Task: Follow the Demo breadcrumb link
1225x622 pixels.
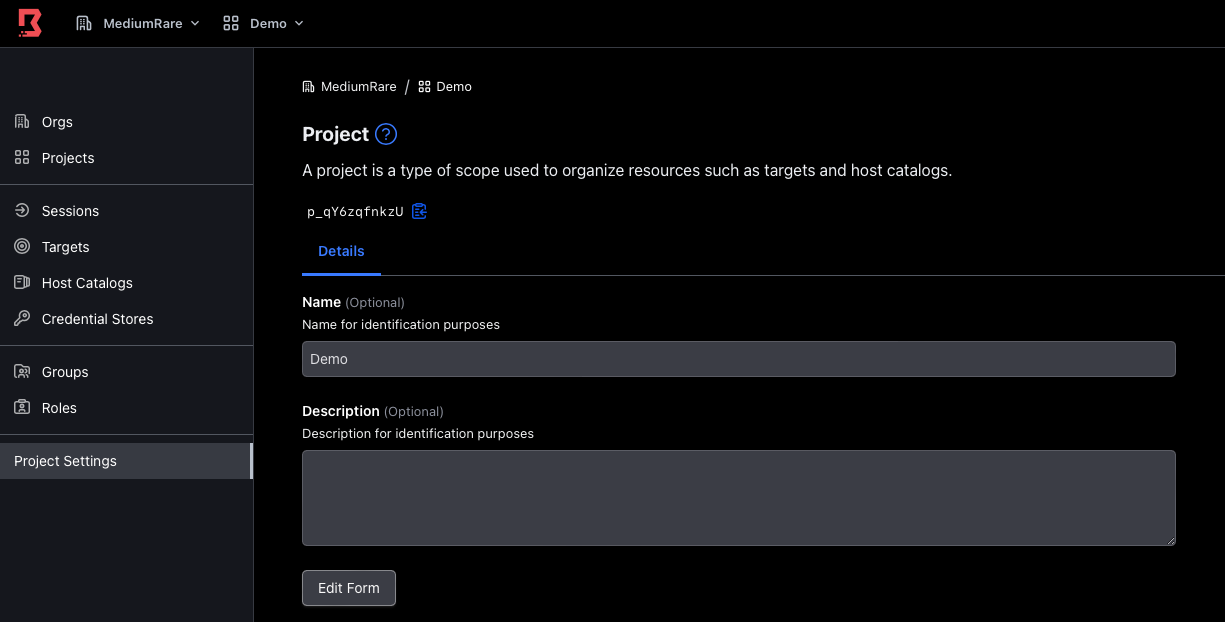Action: coord(453,87)
